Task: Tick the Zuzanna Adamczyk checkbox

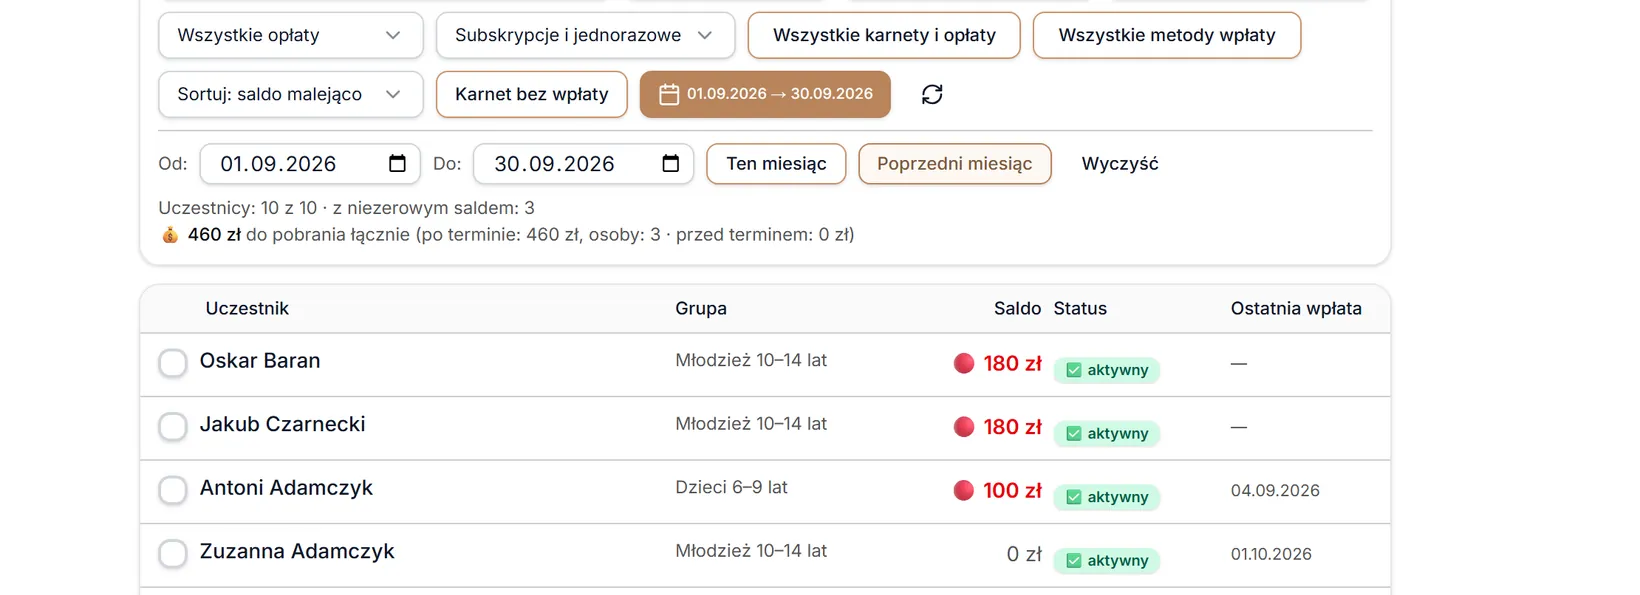Action: (173, 554)
